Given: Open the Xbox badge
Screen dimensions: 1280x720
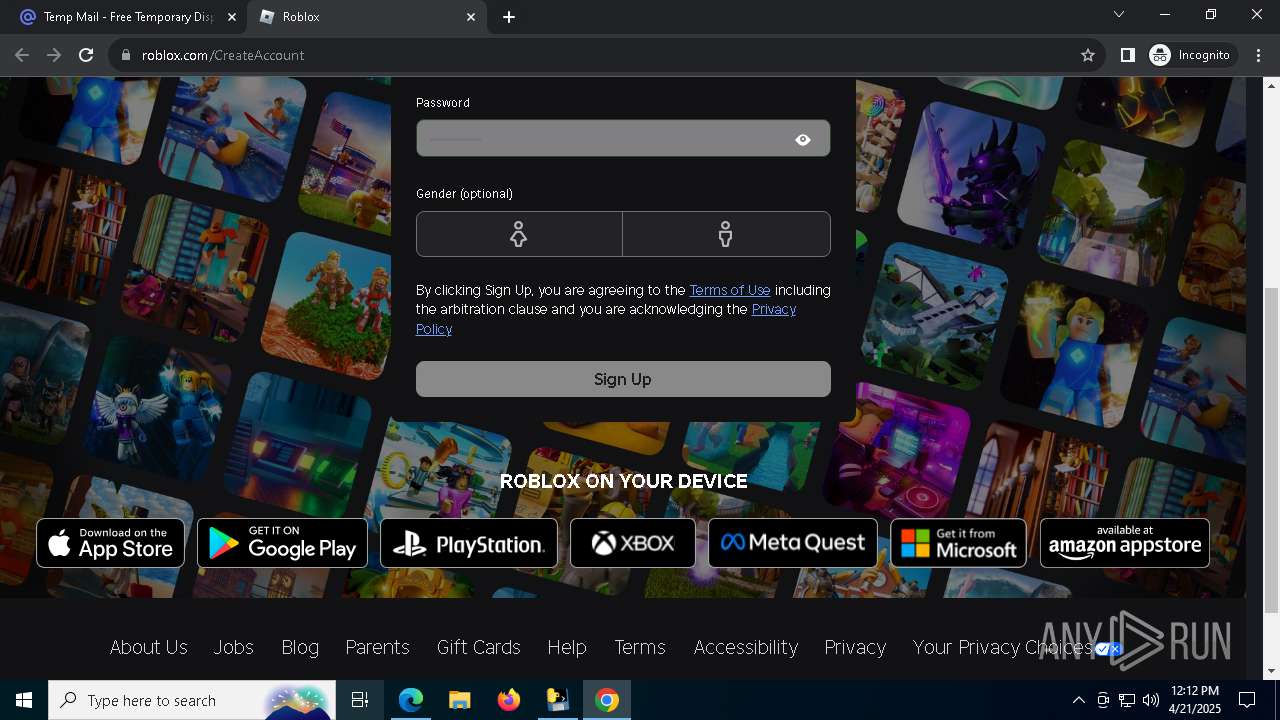Looking at the screenshot, I should click(x=633, y=543).
